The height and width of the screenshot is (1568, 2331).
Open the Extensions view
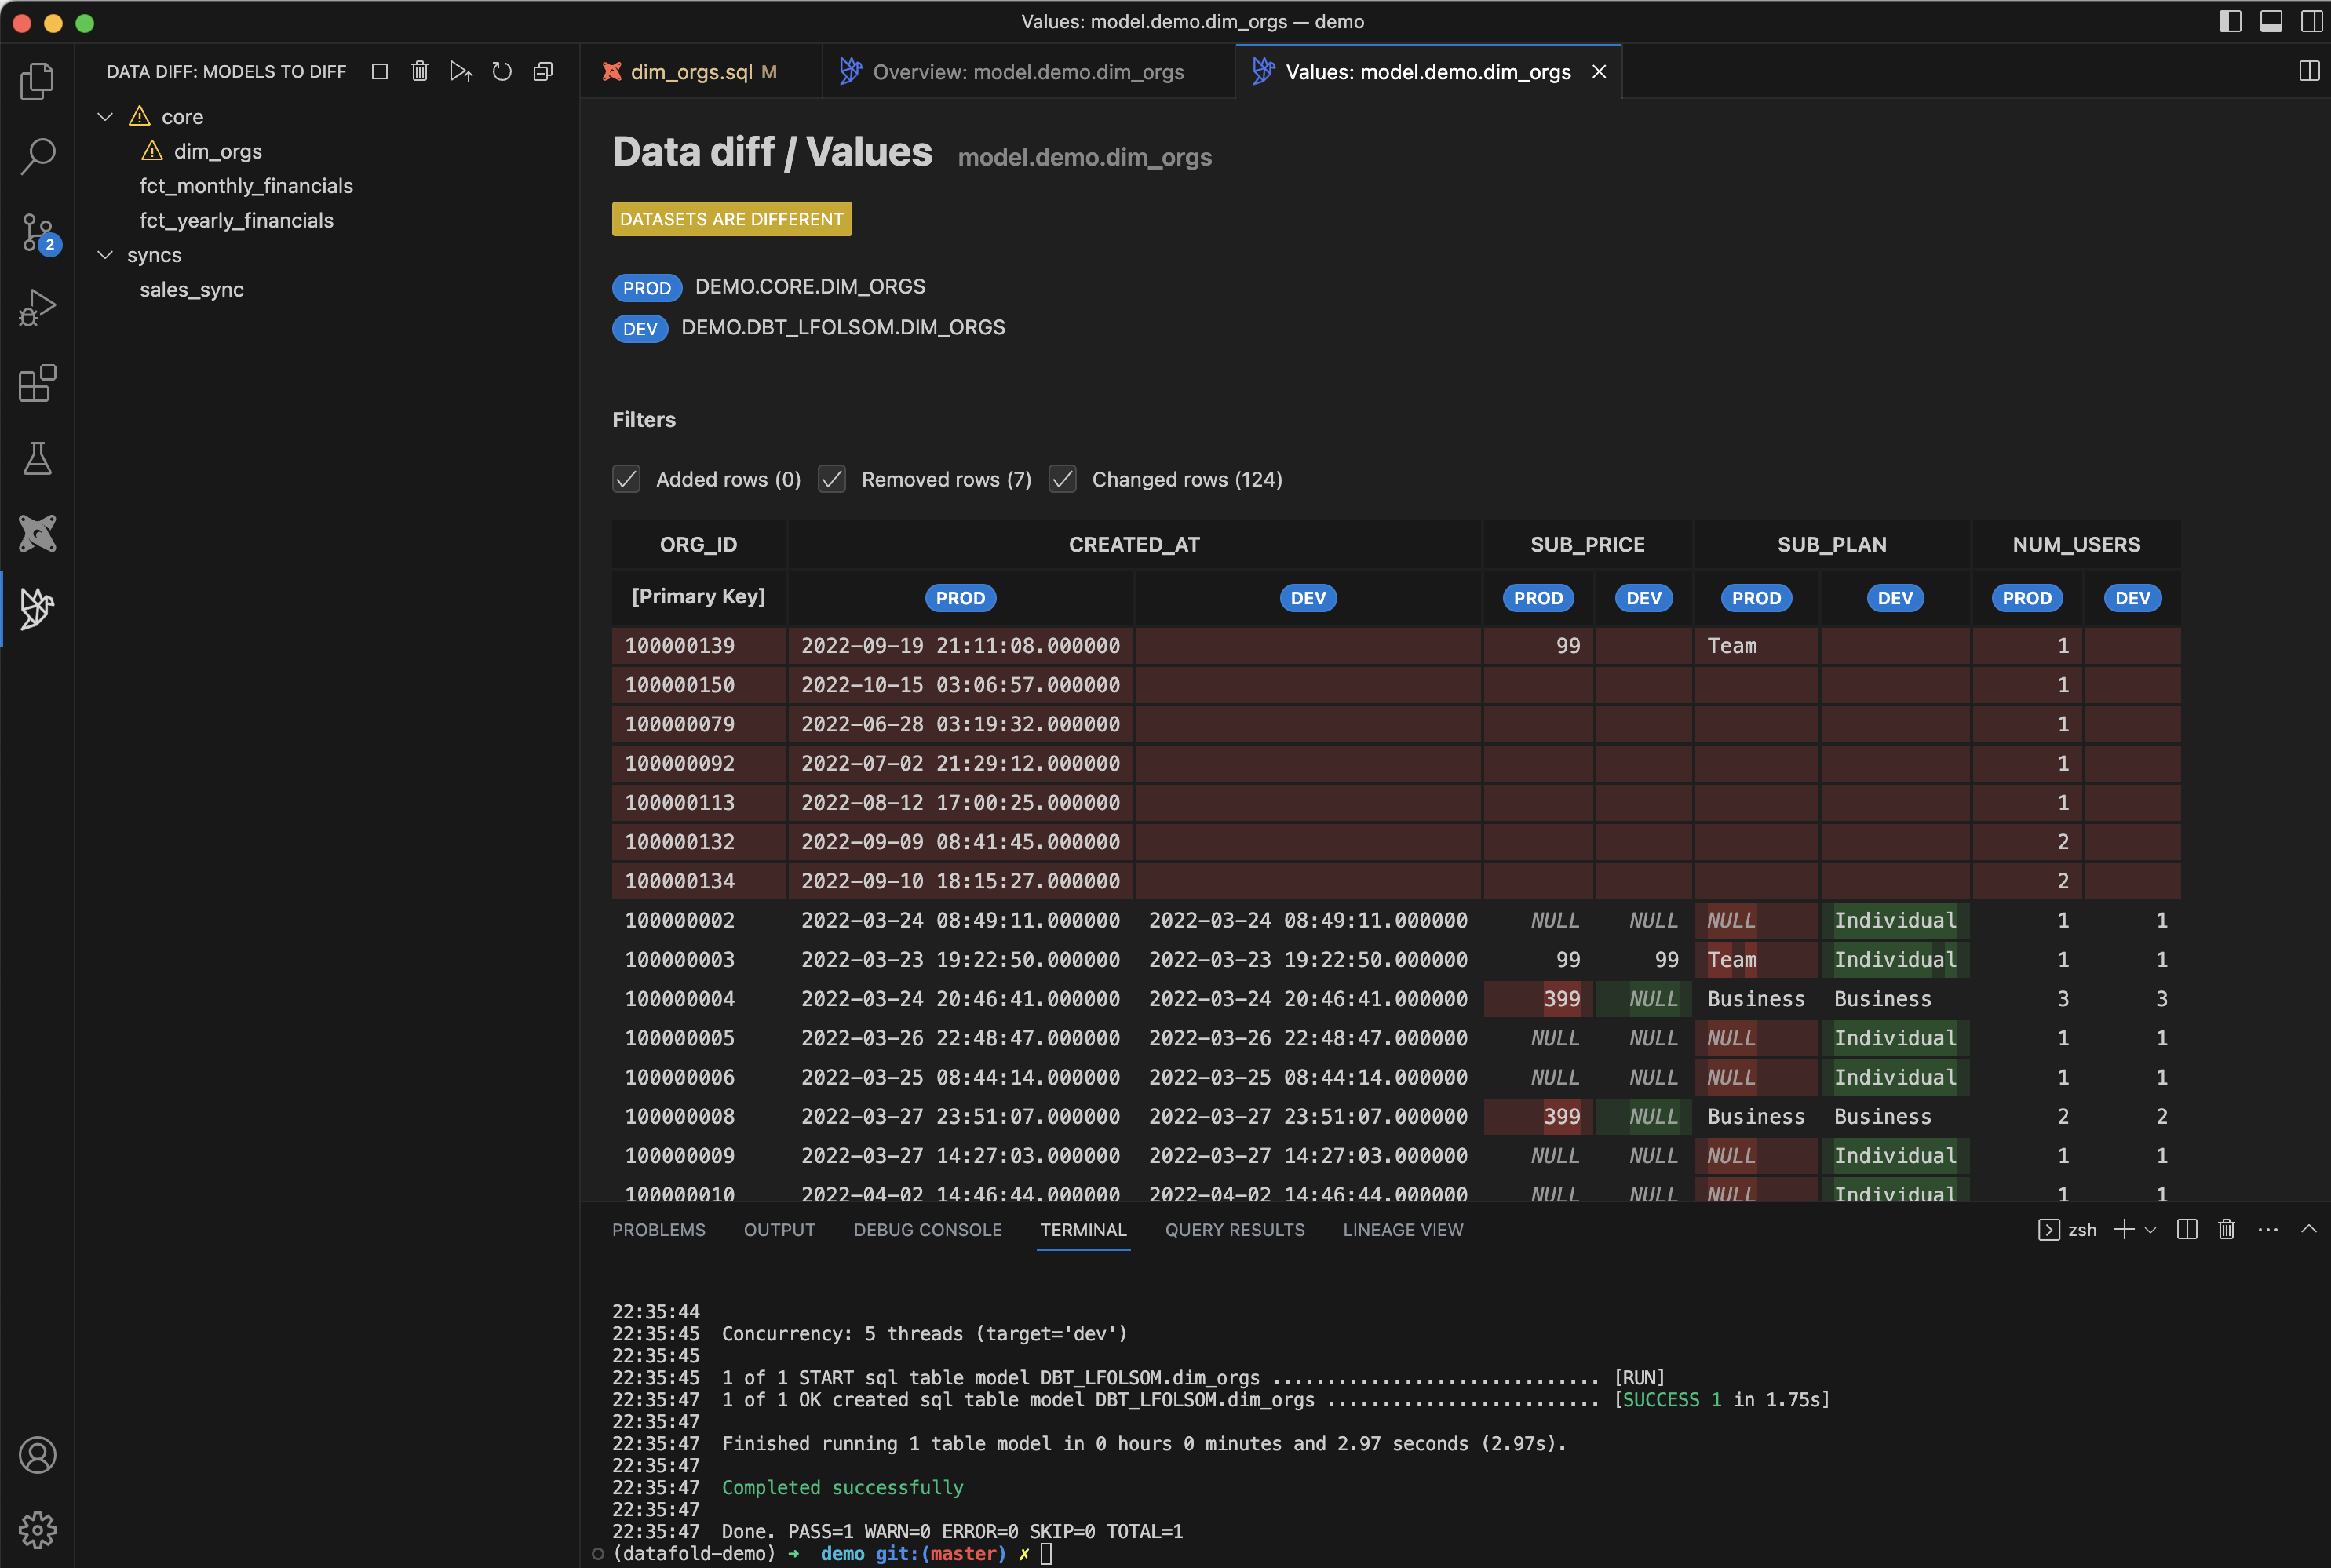(37, 383)
